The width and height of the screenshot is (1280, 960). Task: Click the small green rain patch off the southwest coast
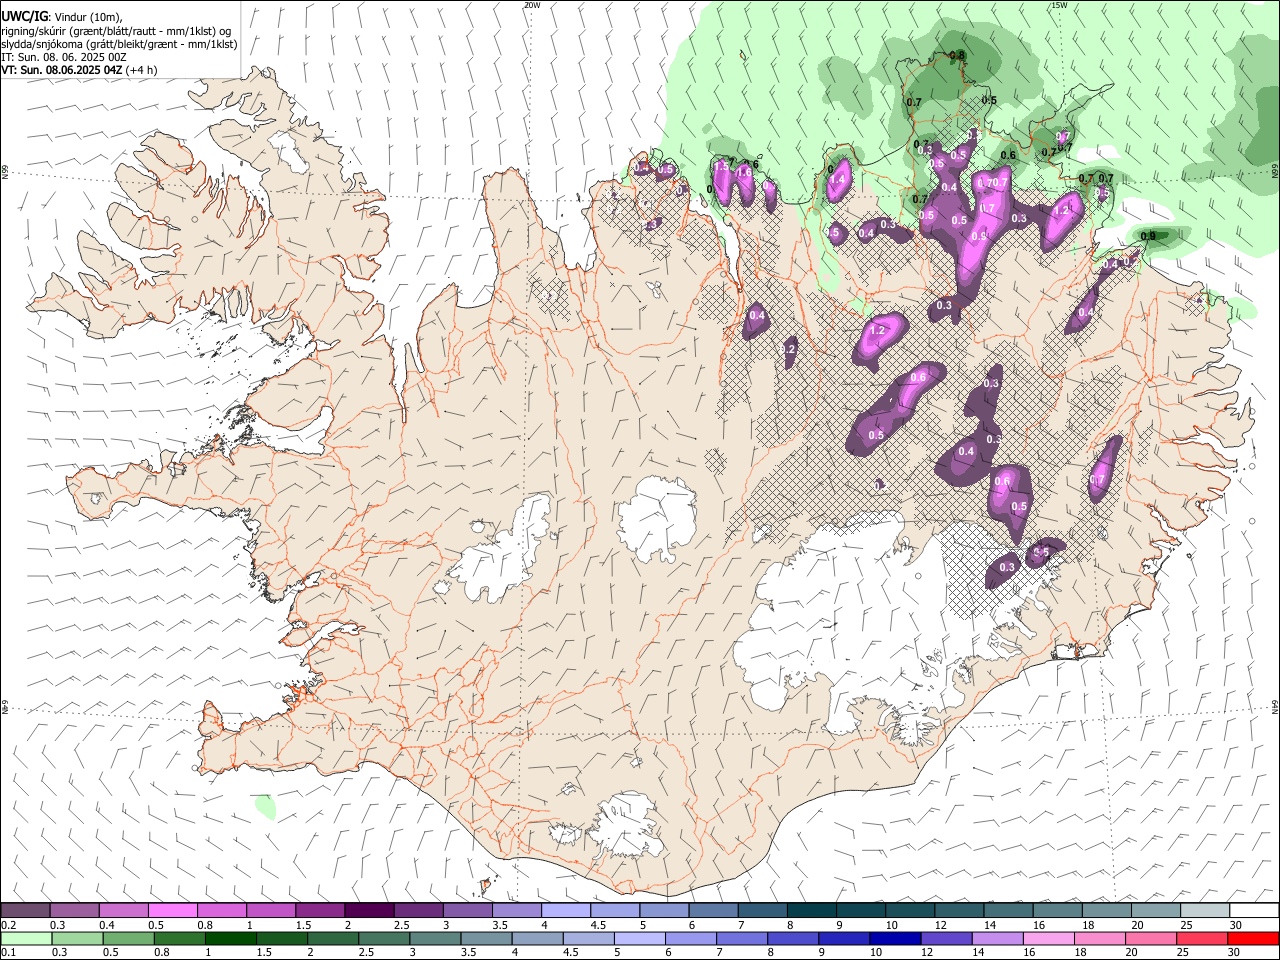pyautogui.click(x=265, y=806)
